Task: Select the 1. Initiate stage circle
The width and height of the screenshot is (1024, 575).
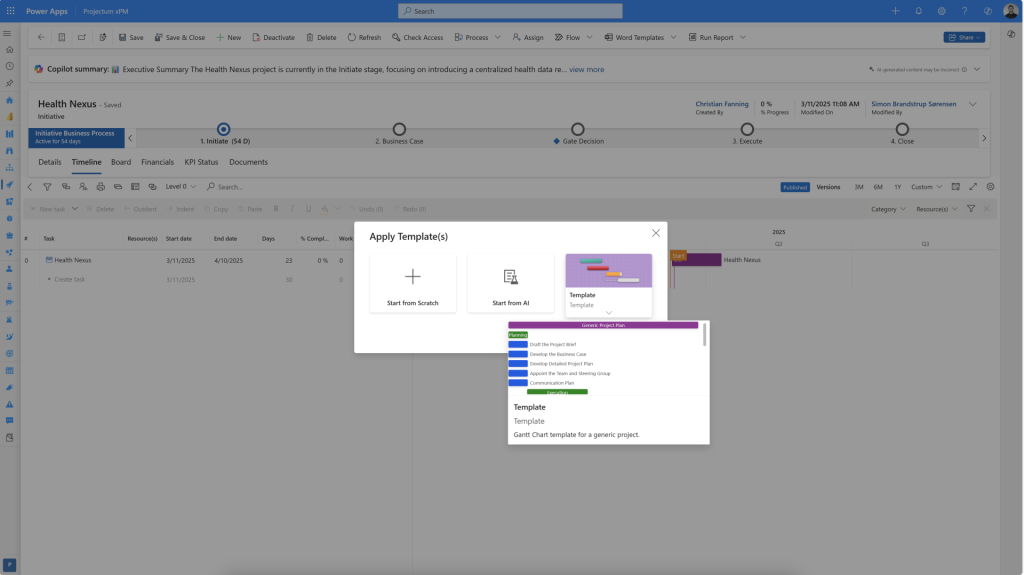Action: point(223,129)
